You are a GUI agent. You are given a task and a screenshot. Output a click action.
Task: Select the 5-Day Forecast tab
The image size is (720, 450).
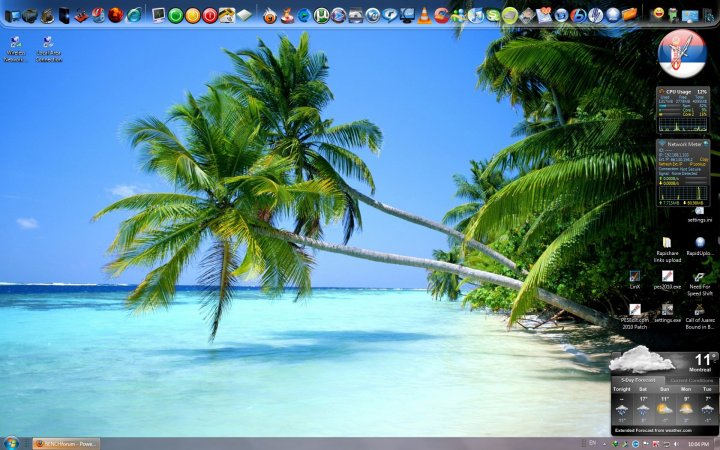[638, 381]
